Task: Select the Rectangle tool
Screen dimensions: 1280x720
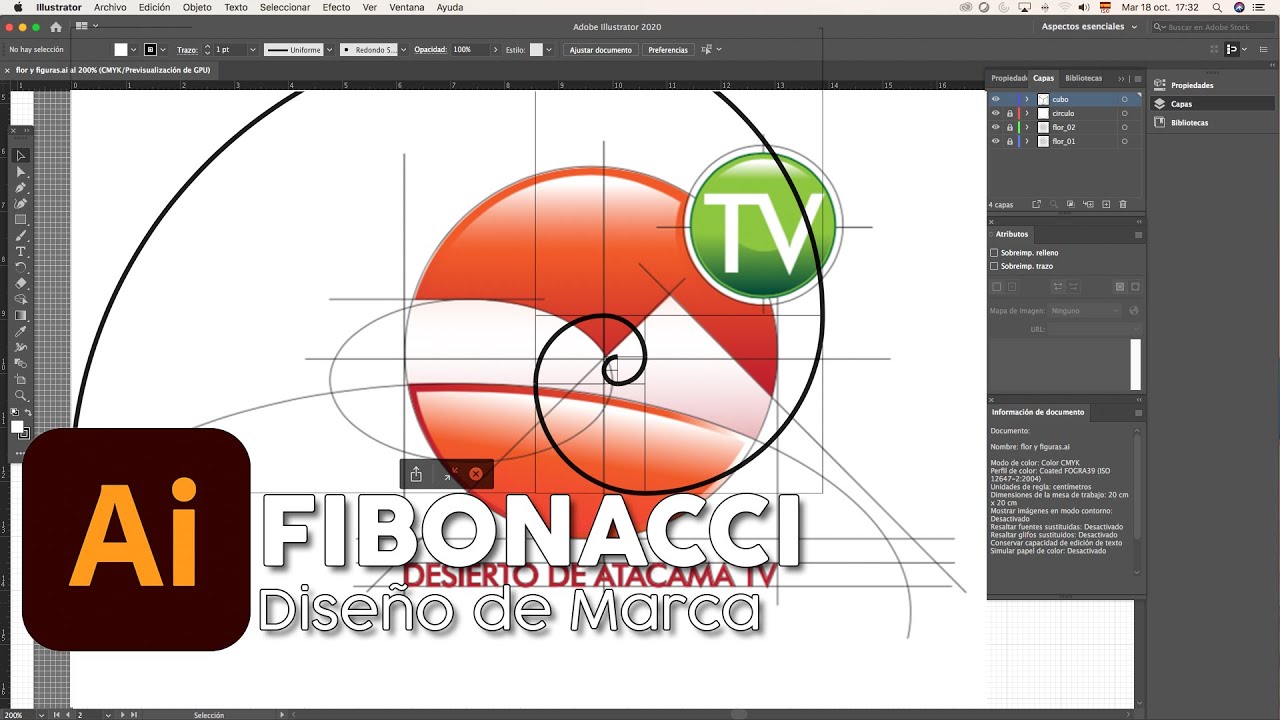Action: [x=21, y=219]
